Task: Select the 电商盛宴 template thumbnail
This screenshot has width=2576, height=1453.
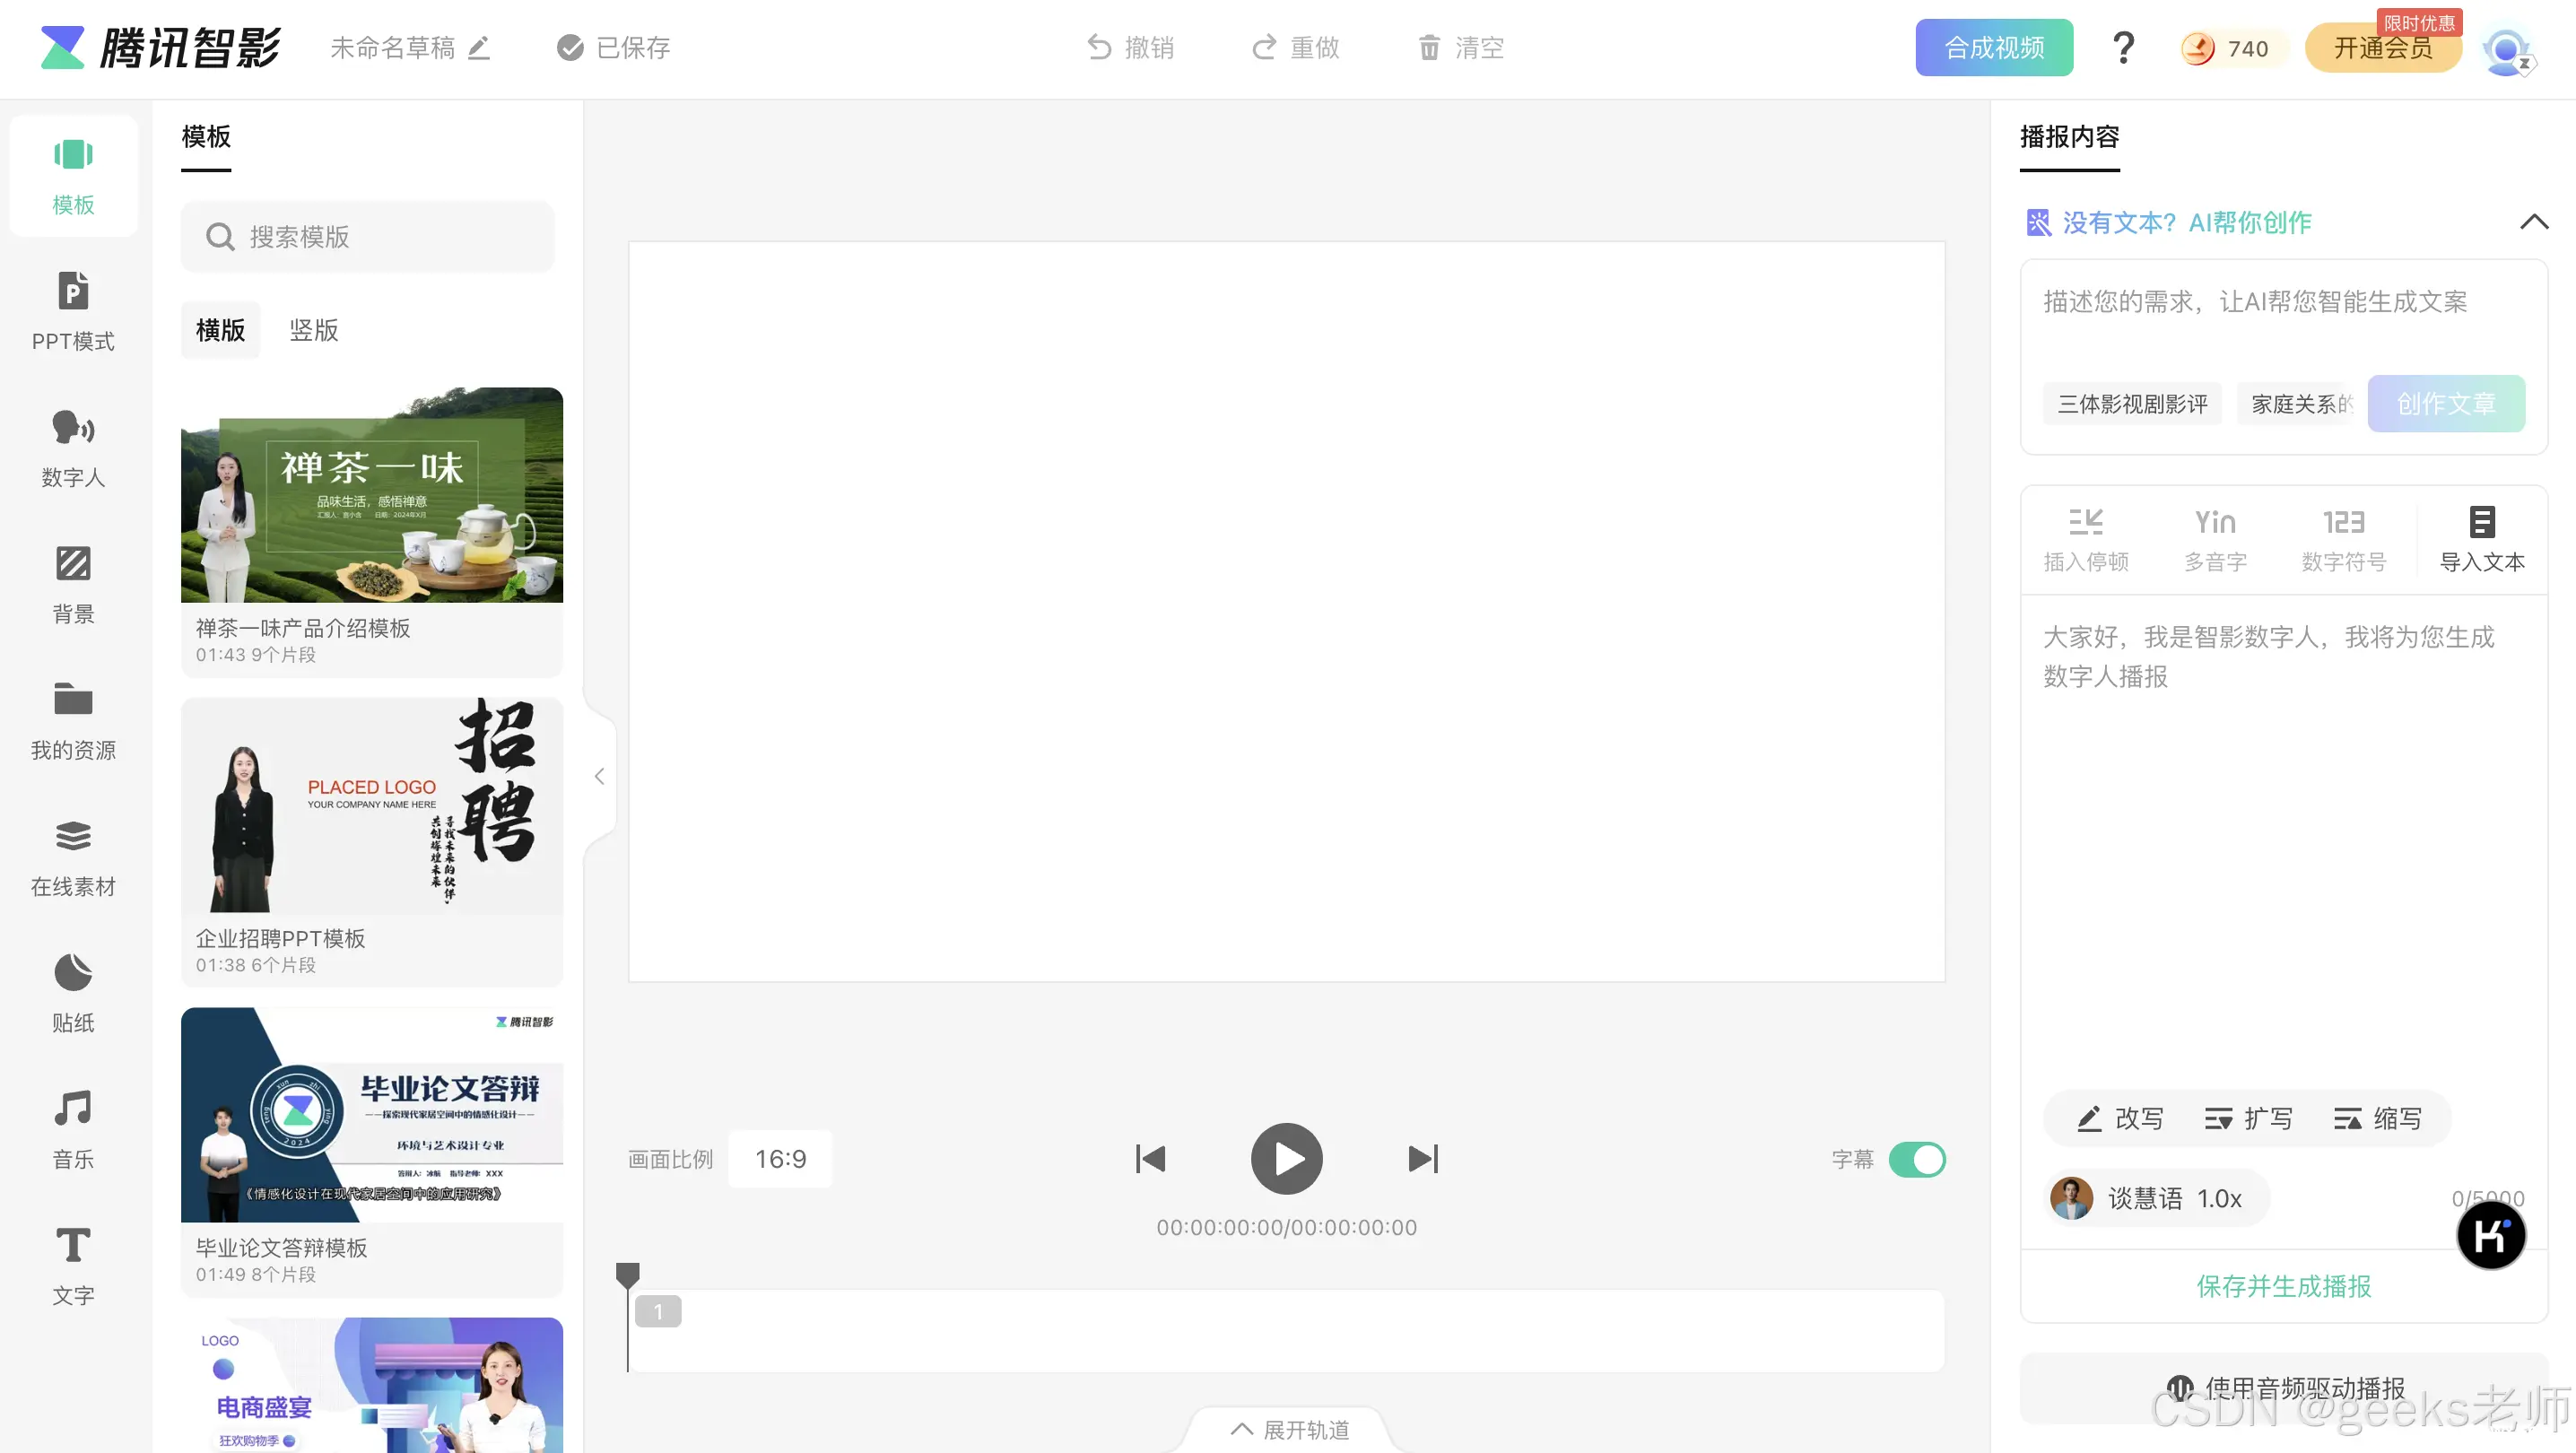Action: (x=371, y=1385)
